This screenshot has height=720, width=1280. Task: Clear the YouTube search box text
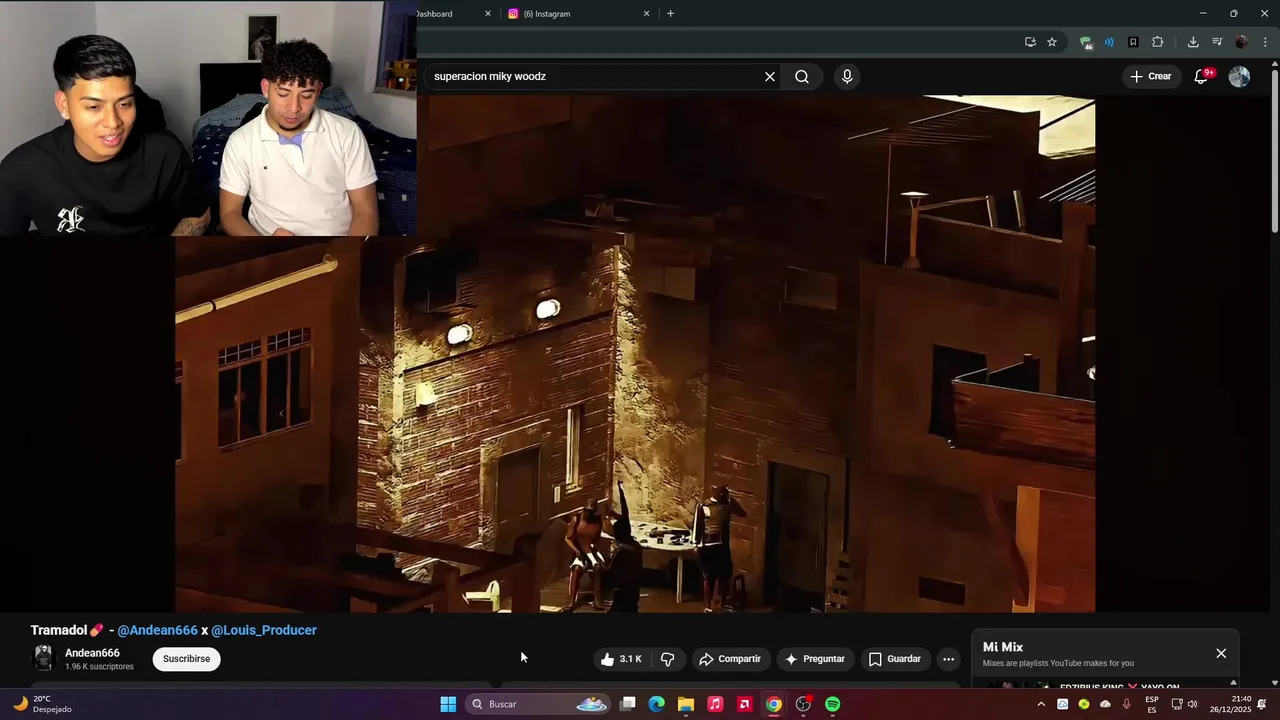770,77
